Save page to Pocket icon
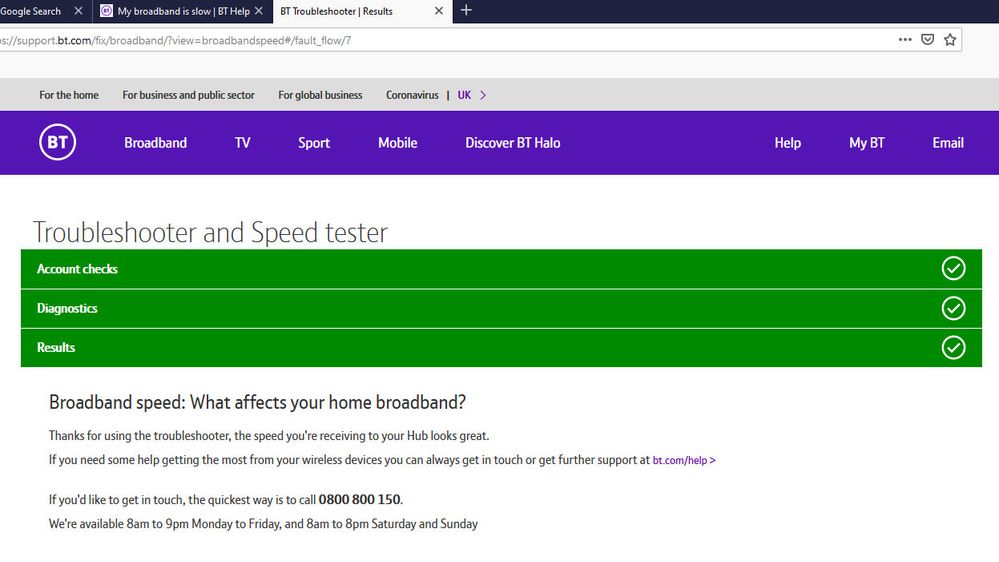The height and width of the screenshot is (562, 999). (928, 40)
